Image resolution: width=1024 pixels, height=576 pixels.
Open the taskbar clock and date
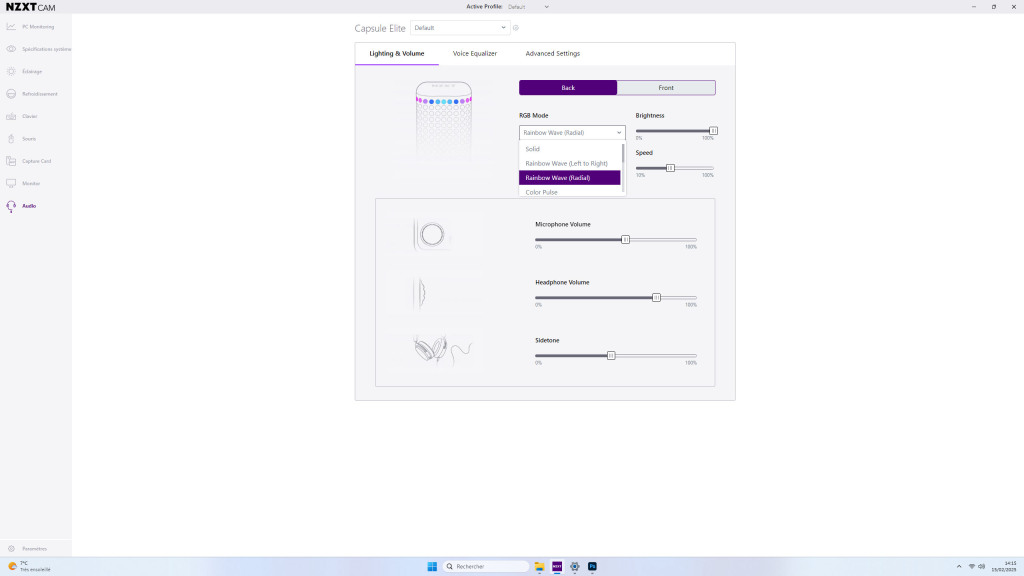click(1004, 566)
